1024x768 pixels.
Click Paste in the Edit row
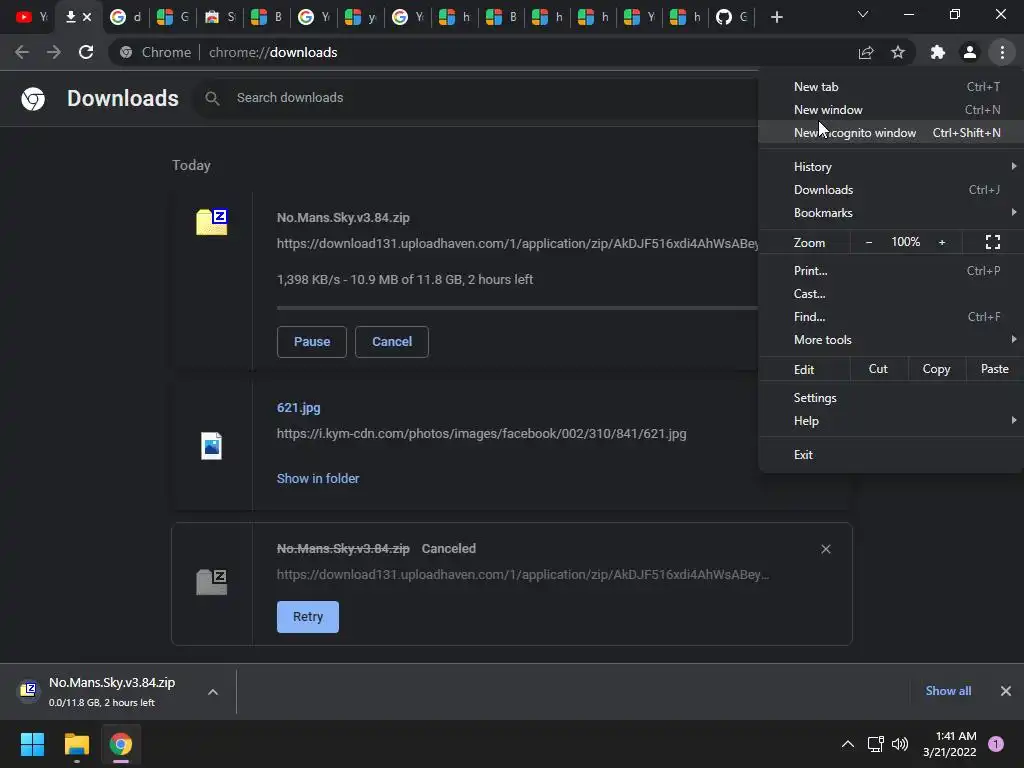coord(995,369)
